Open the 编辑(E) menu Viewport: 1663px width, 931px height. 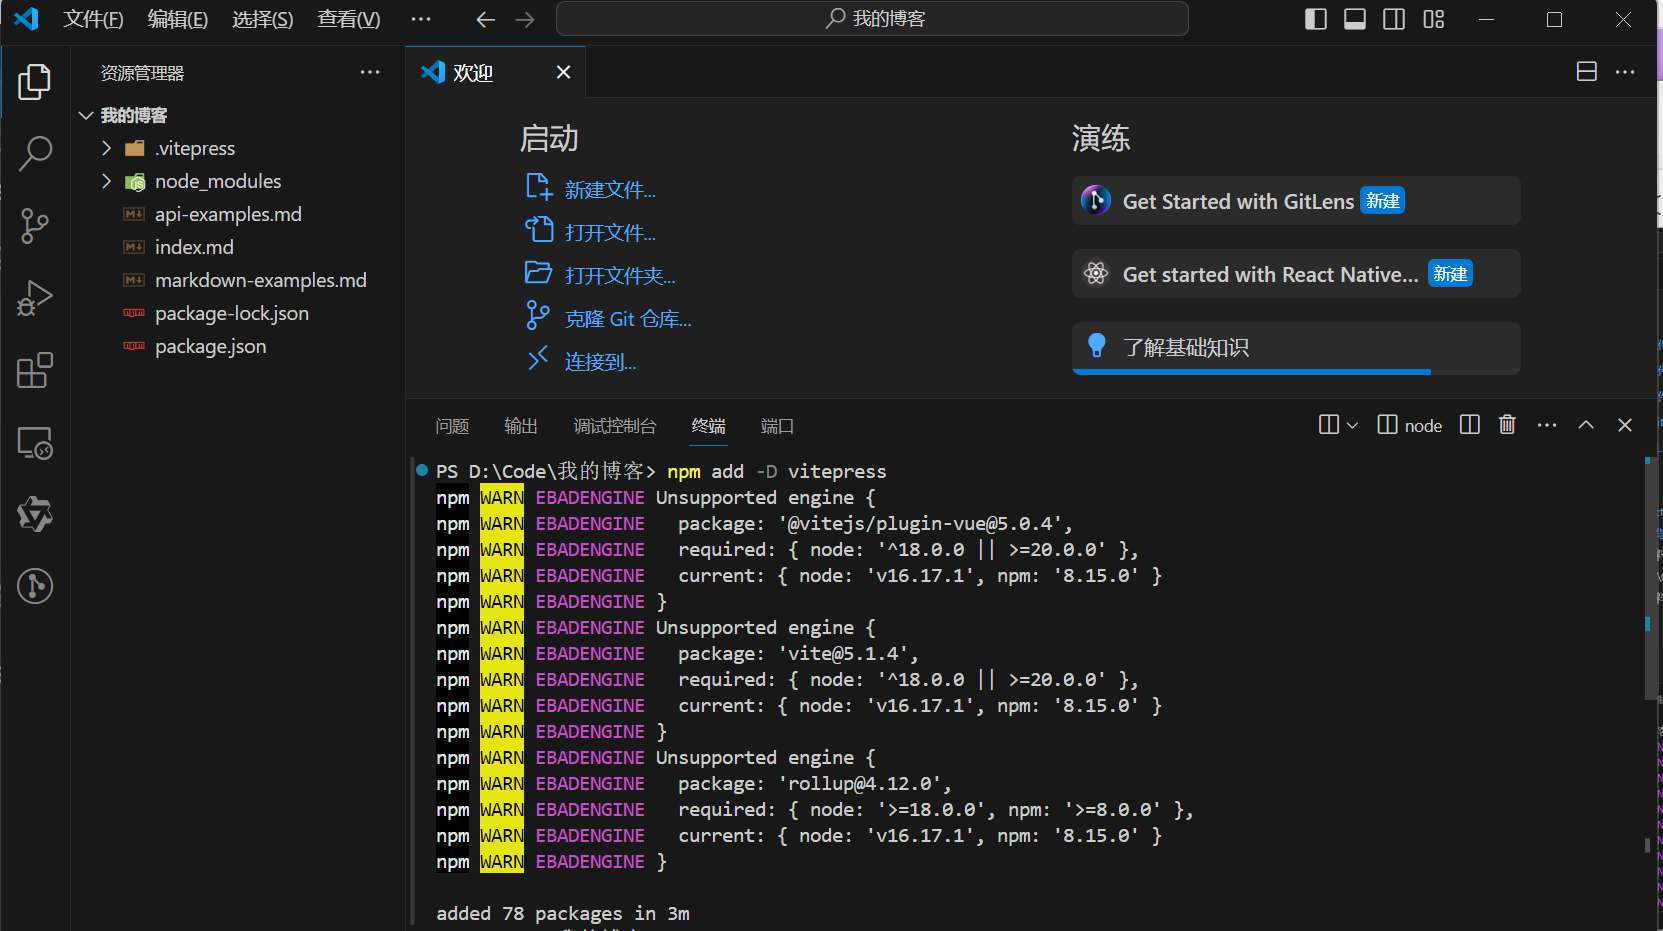(x=177, y=19)
